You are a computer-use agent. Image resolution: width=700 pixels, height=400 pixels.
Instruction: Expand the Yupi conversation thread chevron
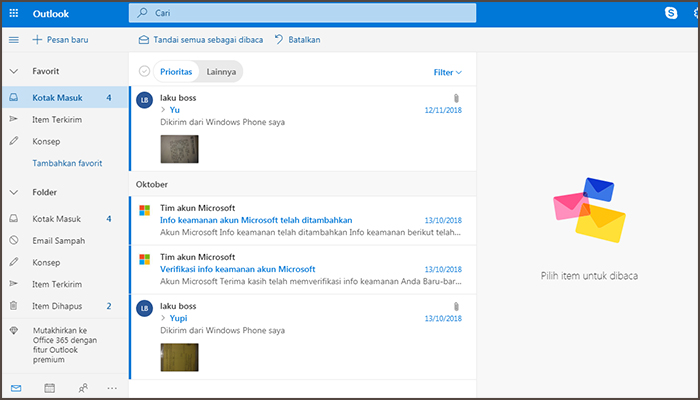tap(163, 318)
